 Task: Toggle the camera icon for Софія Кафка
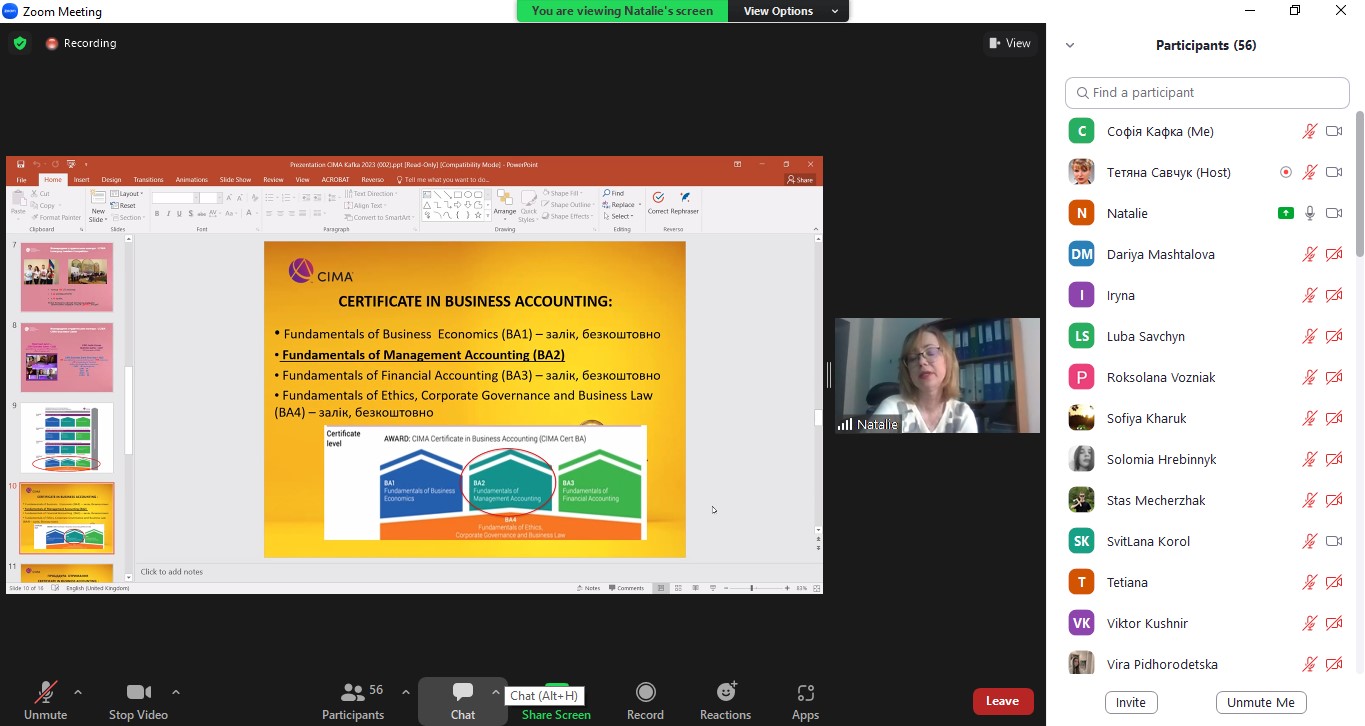[1333, 131]
